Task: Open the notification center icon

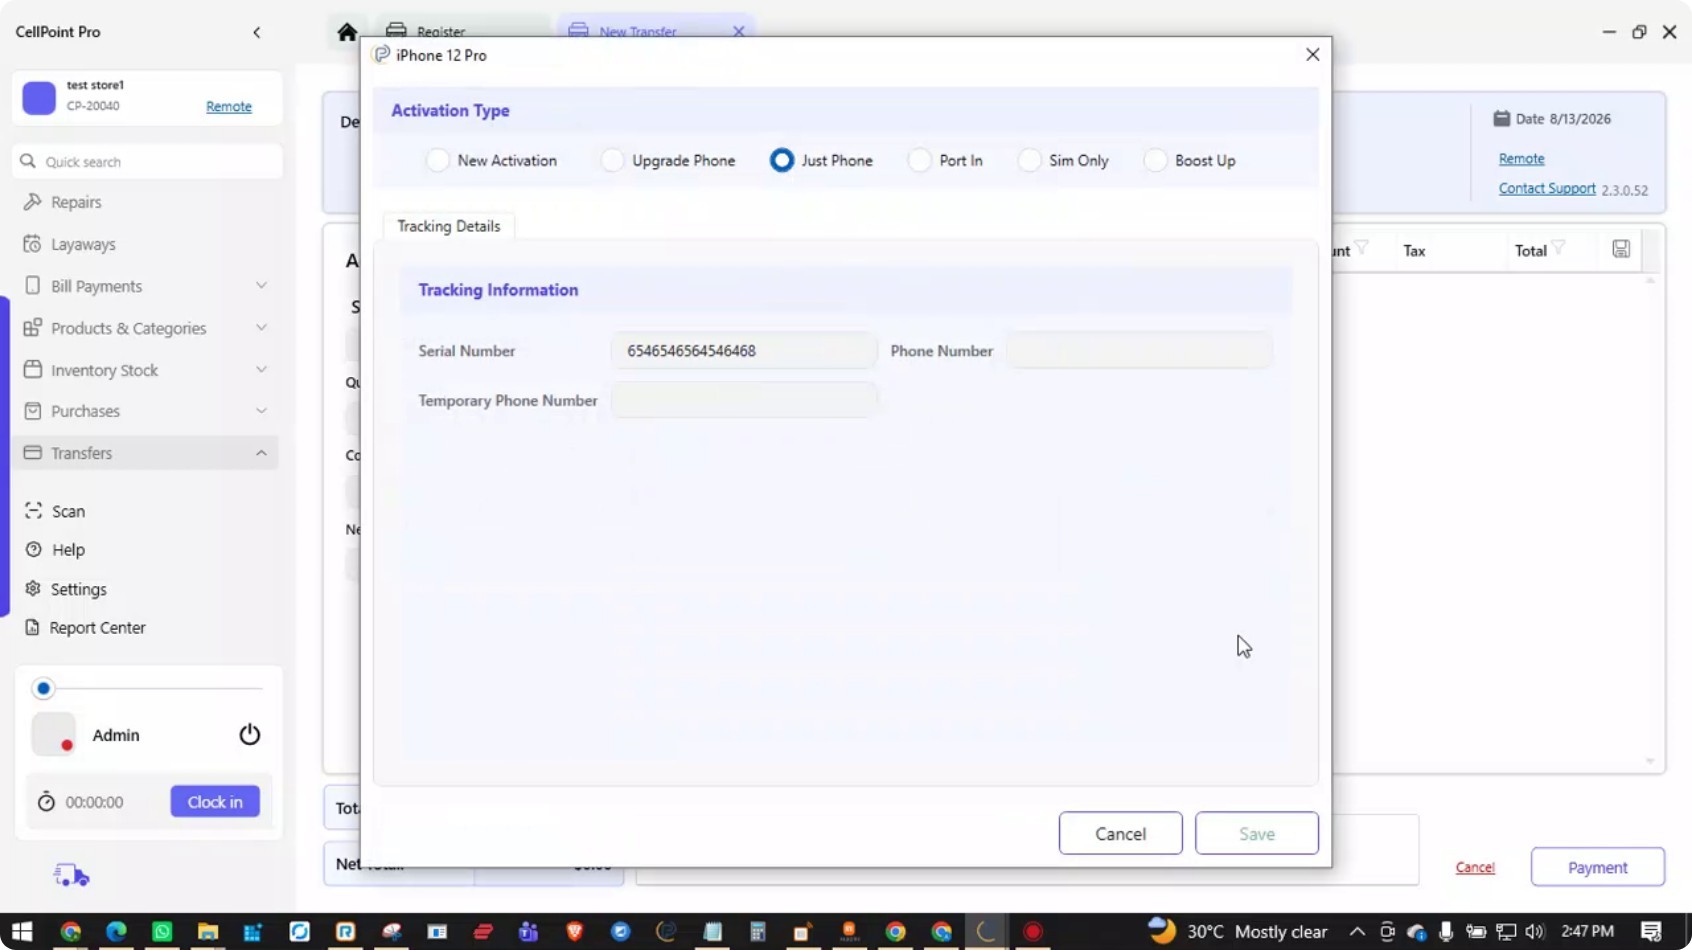Action: click(x=1651, y=932)
